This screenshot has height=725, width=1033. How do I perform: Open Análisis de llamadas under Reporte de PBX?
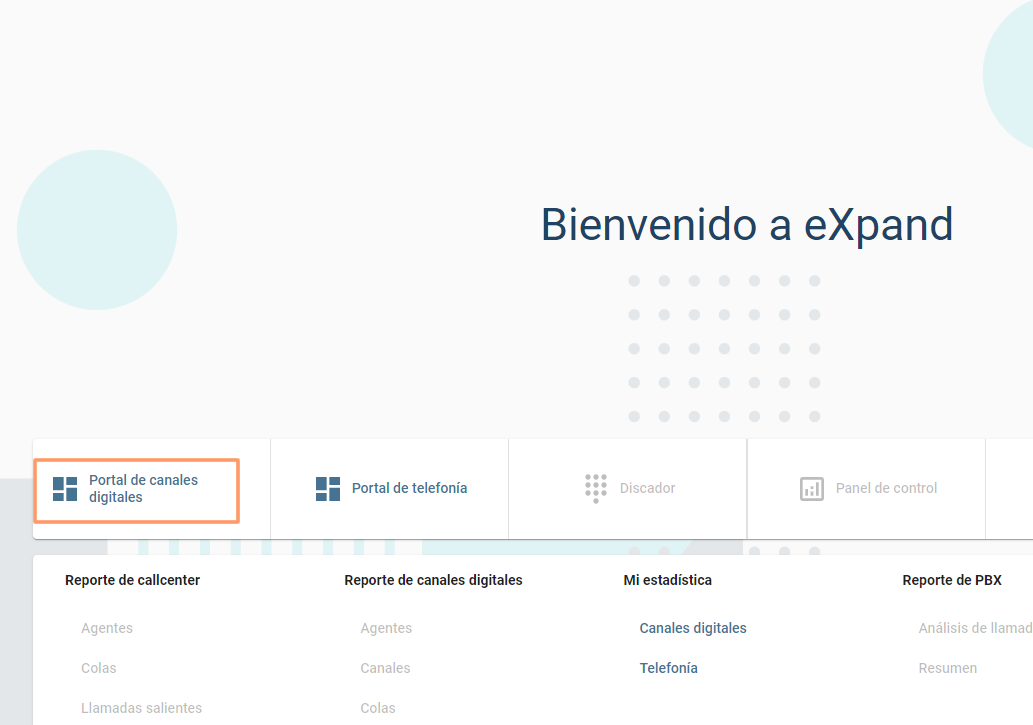pyautogui.click(x=976, y=628)
